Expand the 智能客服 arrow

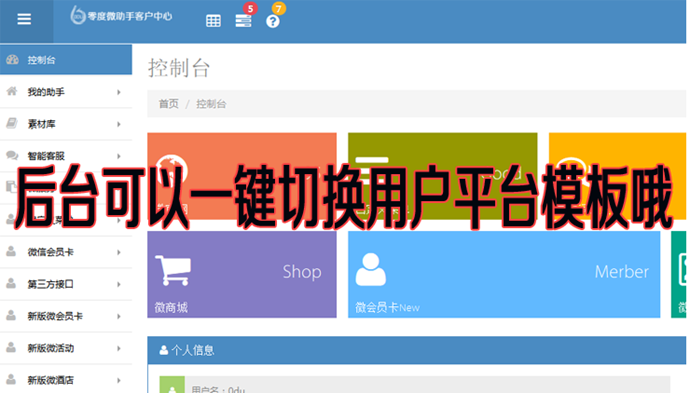119,156
